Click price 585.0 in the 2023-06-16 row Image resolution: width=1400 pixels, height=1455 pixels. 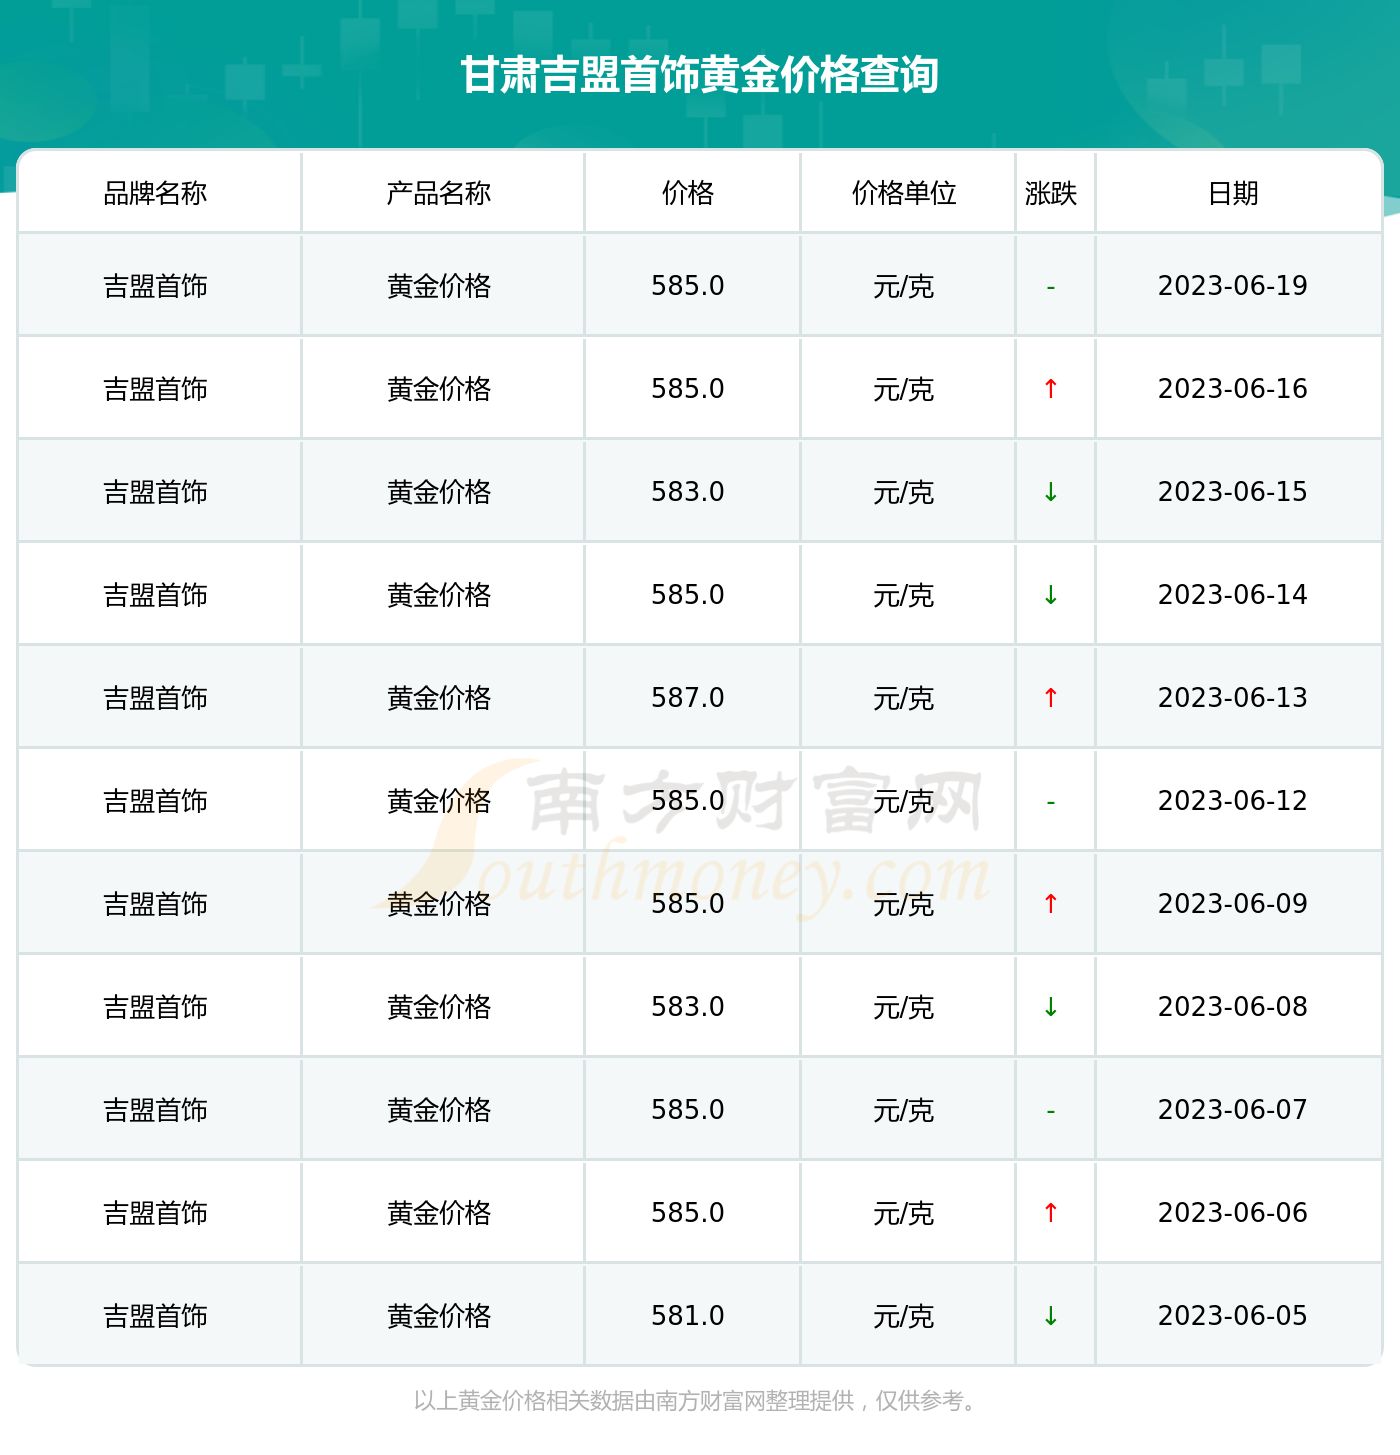688,389
